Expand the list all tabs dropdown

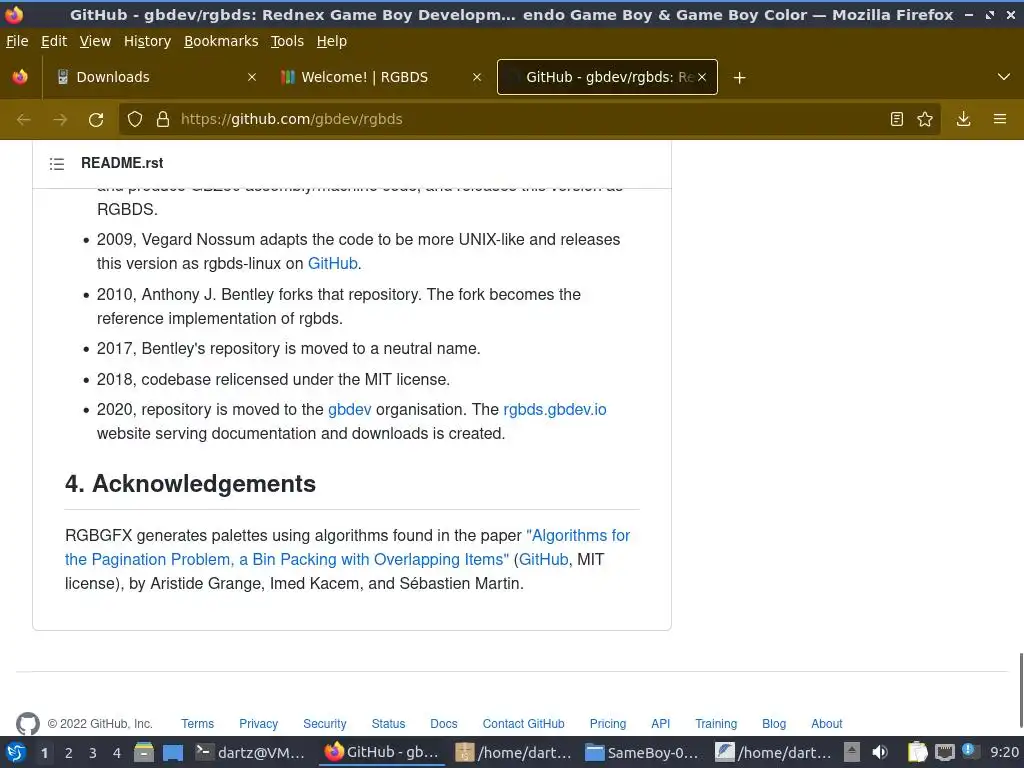click(x=1004, y=77)
